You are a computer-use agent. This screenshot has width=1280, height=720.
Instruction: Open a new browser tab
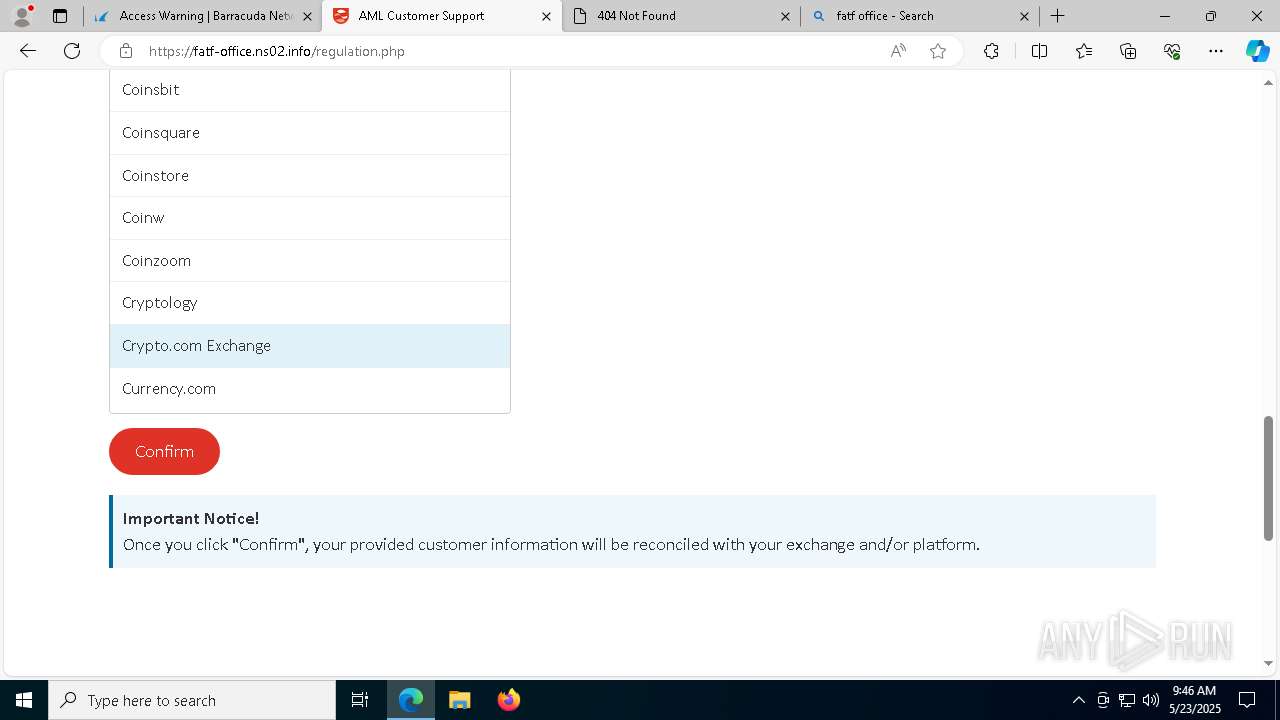[1058, 16]
